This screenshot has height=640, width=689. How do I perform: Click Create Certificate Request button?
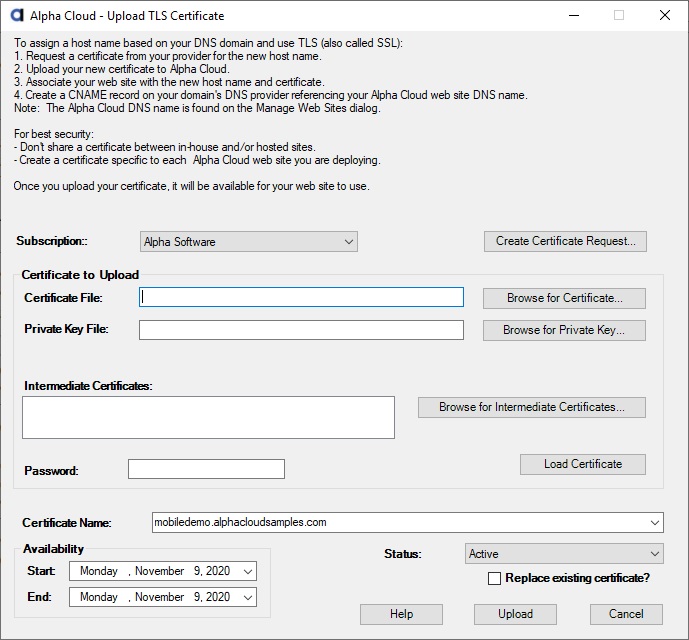(x=565, y=241)
